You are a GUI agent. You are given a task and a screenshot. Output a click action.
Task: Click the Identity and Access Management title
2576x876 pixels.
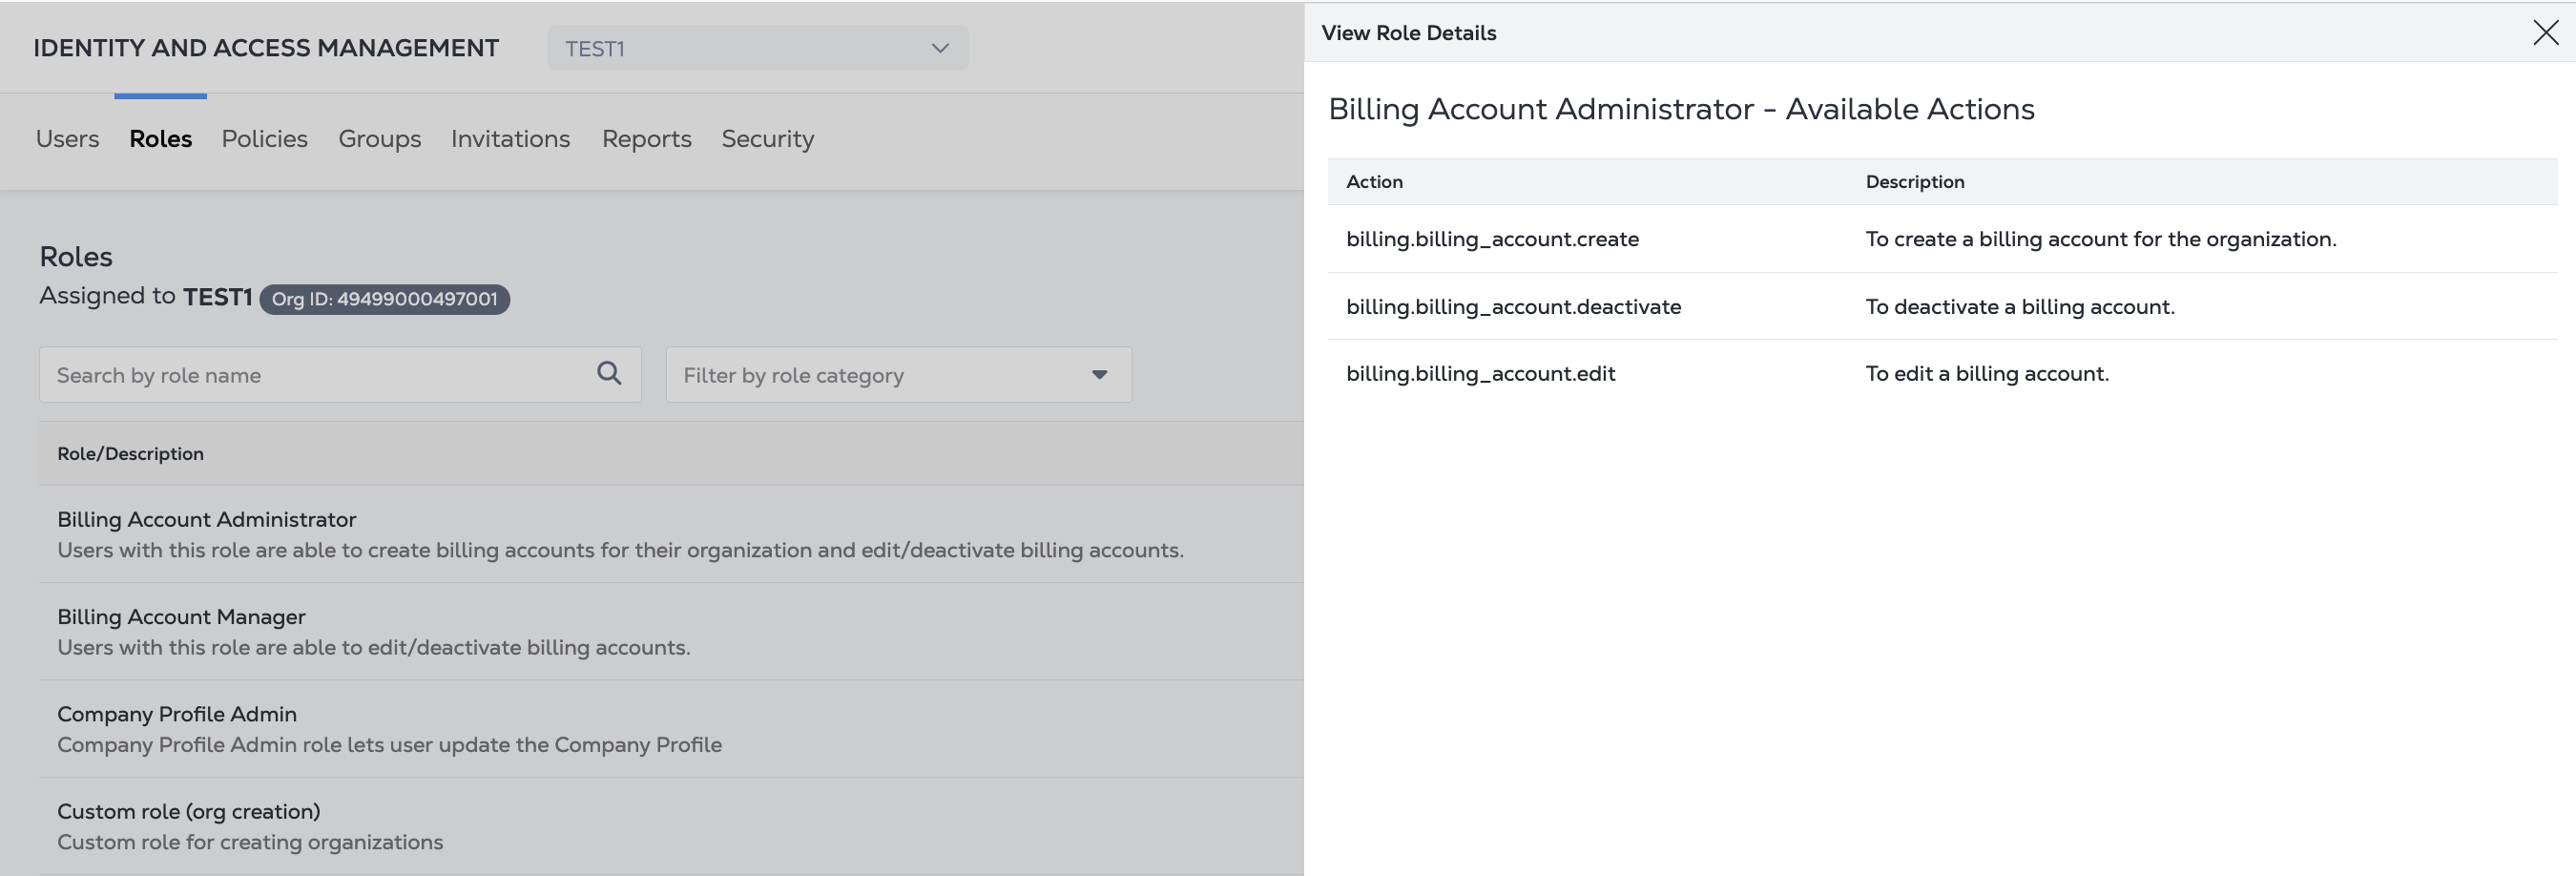(x=266, y=48)
